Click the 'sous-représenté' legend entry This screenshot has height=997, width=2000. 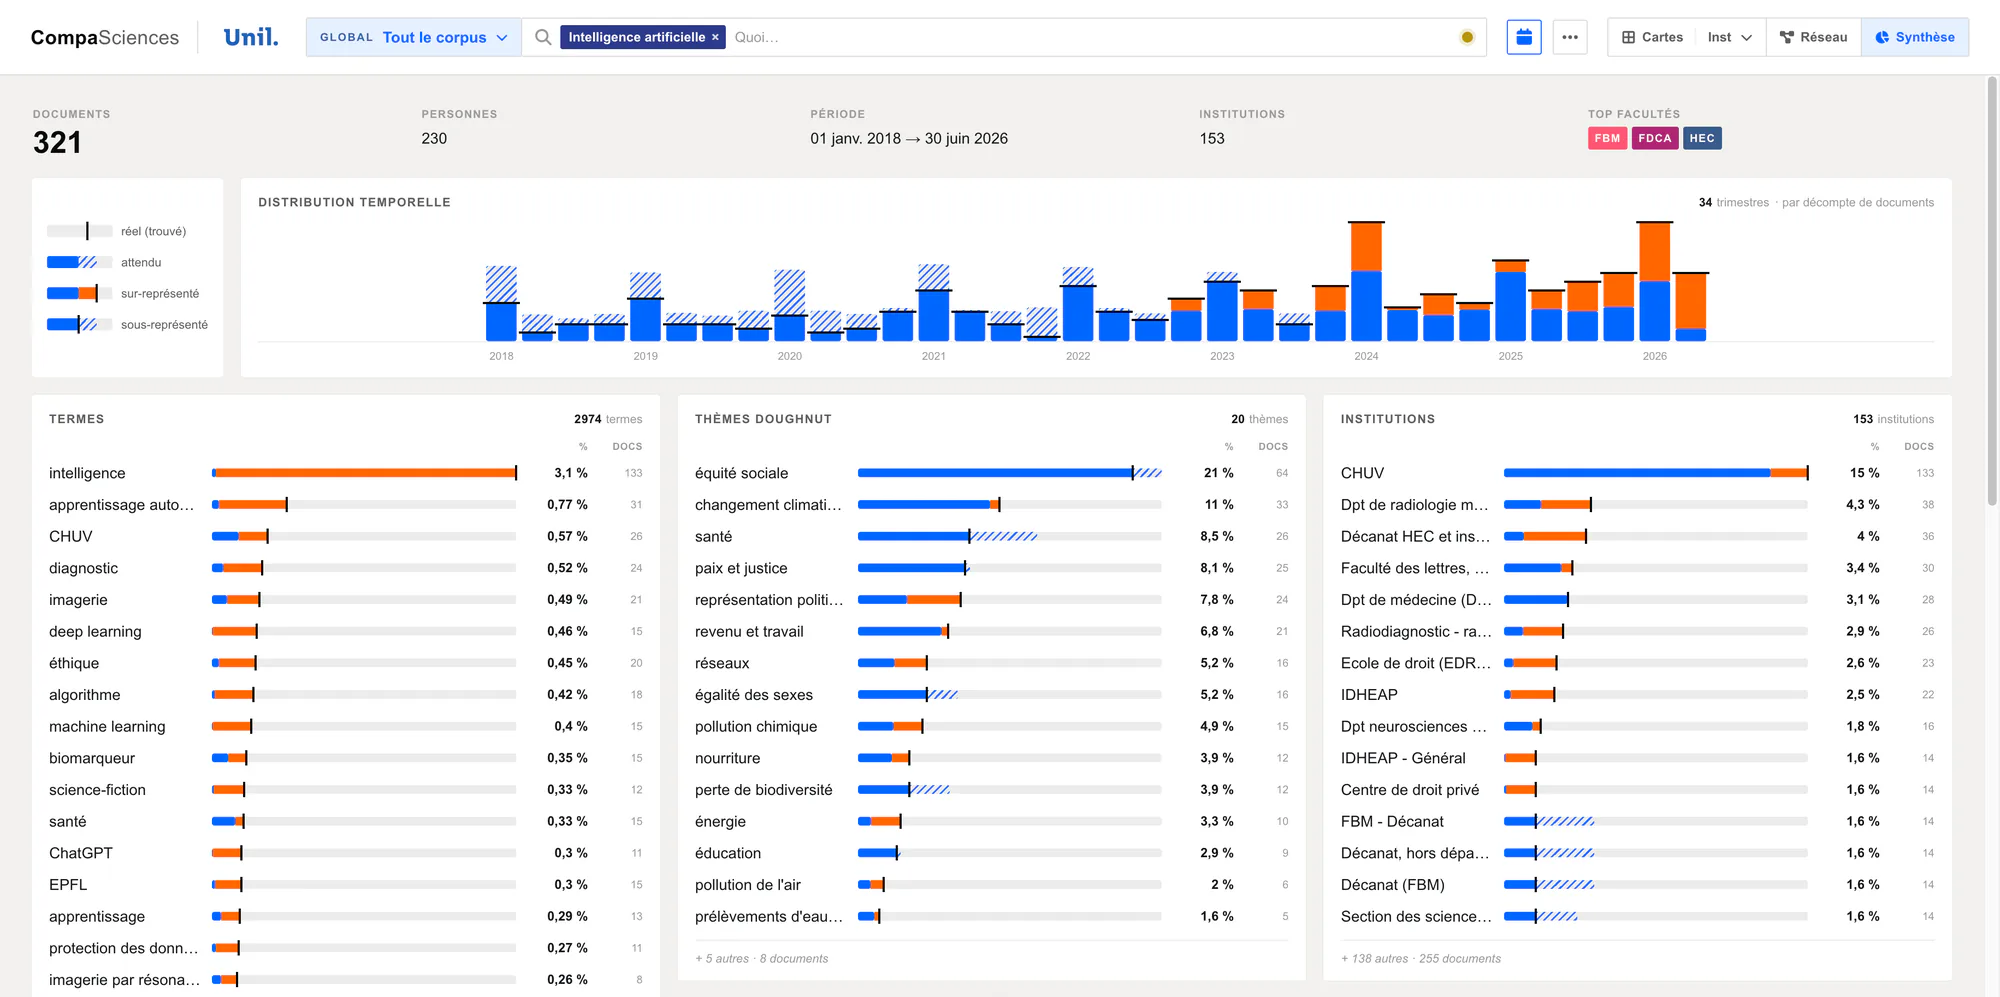point(128,324)
